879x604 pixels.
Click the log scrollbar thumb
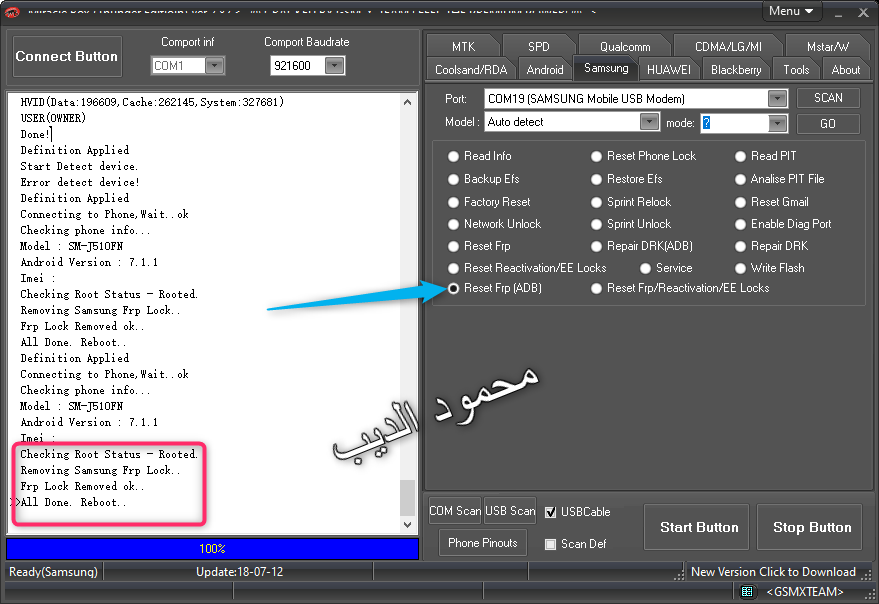408,497
